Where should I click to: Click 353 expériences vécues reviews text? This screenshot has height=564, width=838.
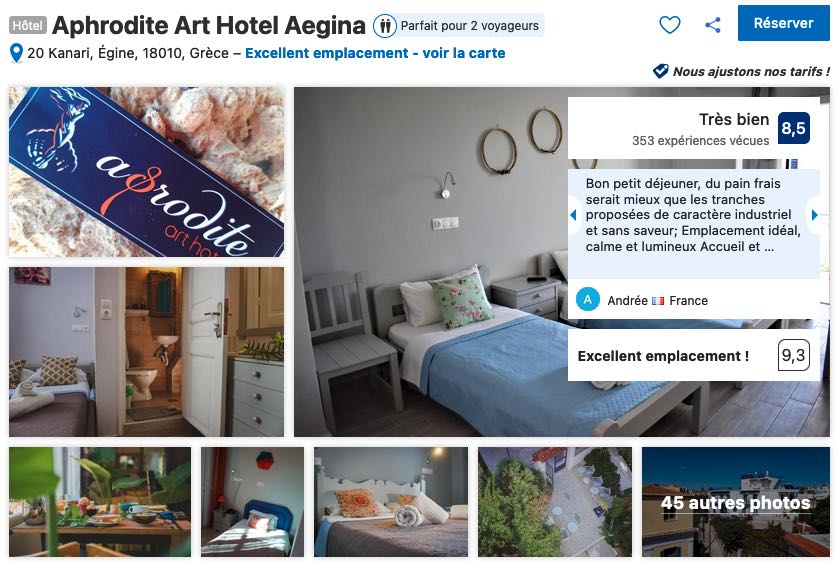700,141
